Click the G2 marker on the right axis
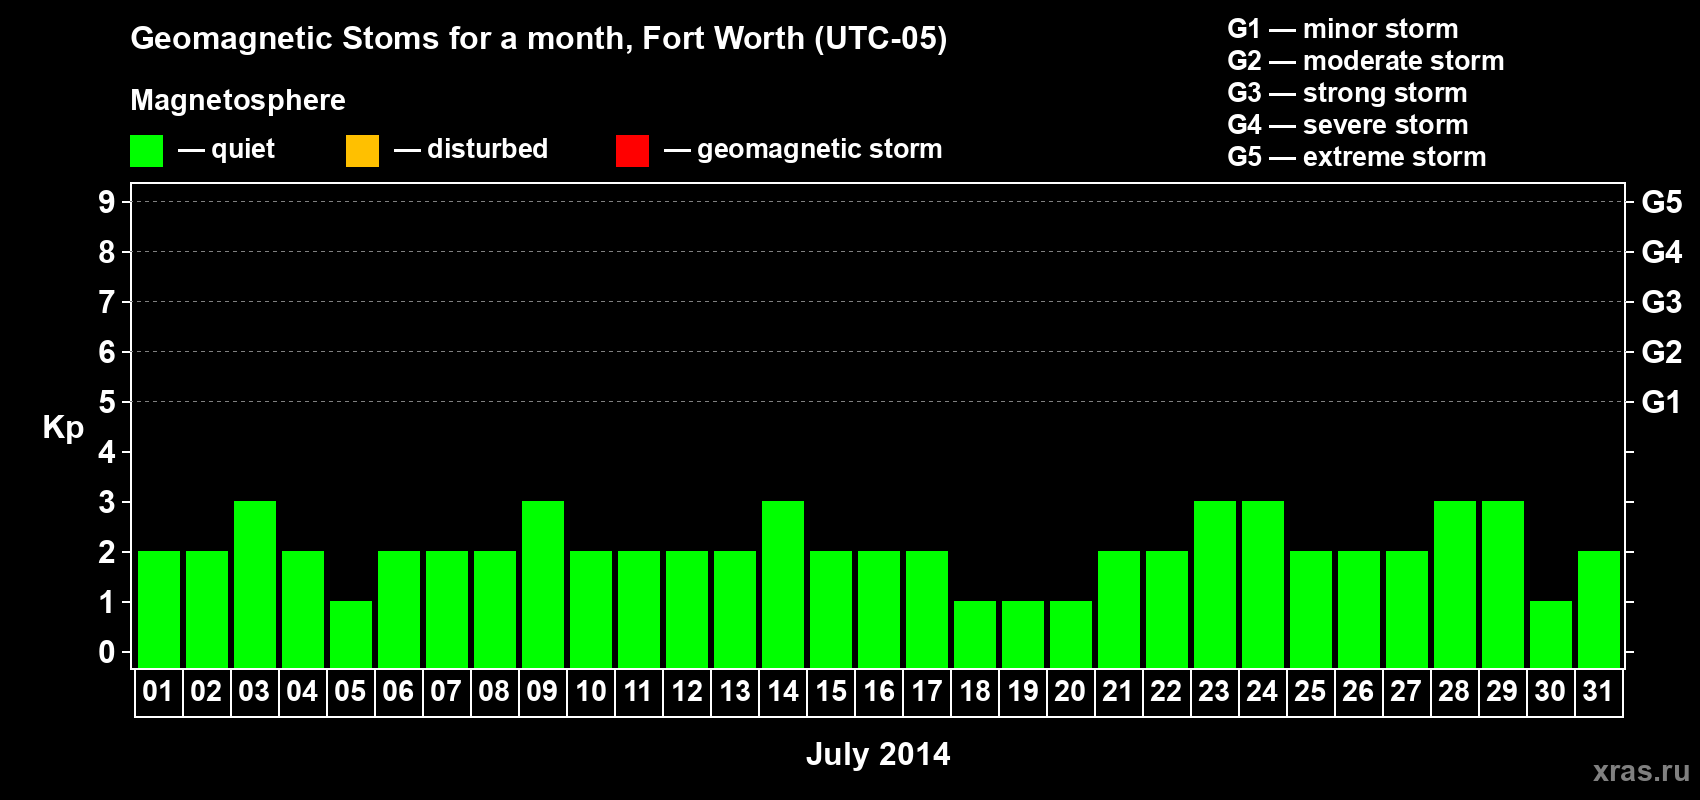 1662,352
